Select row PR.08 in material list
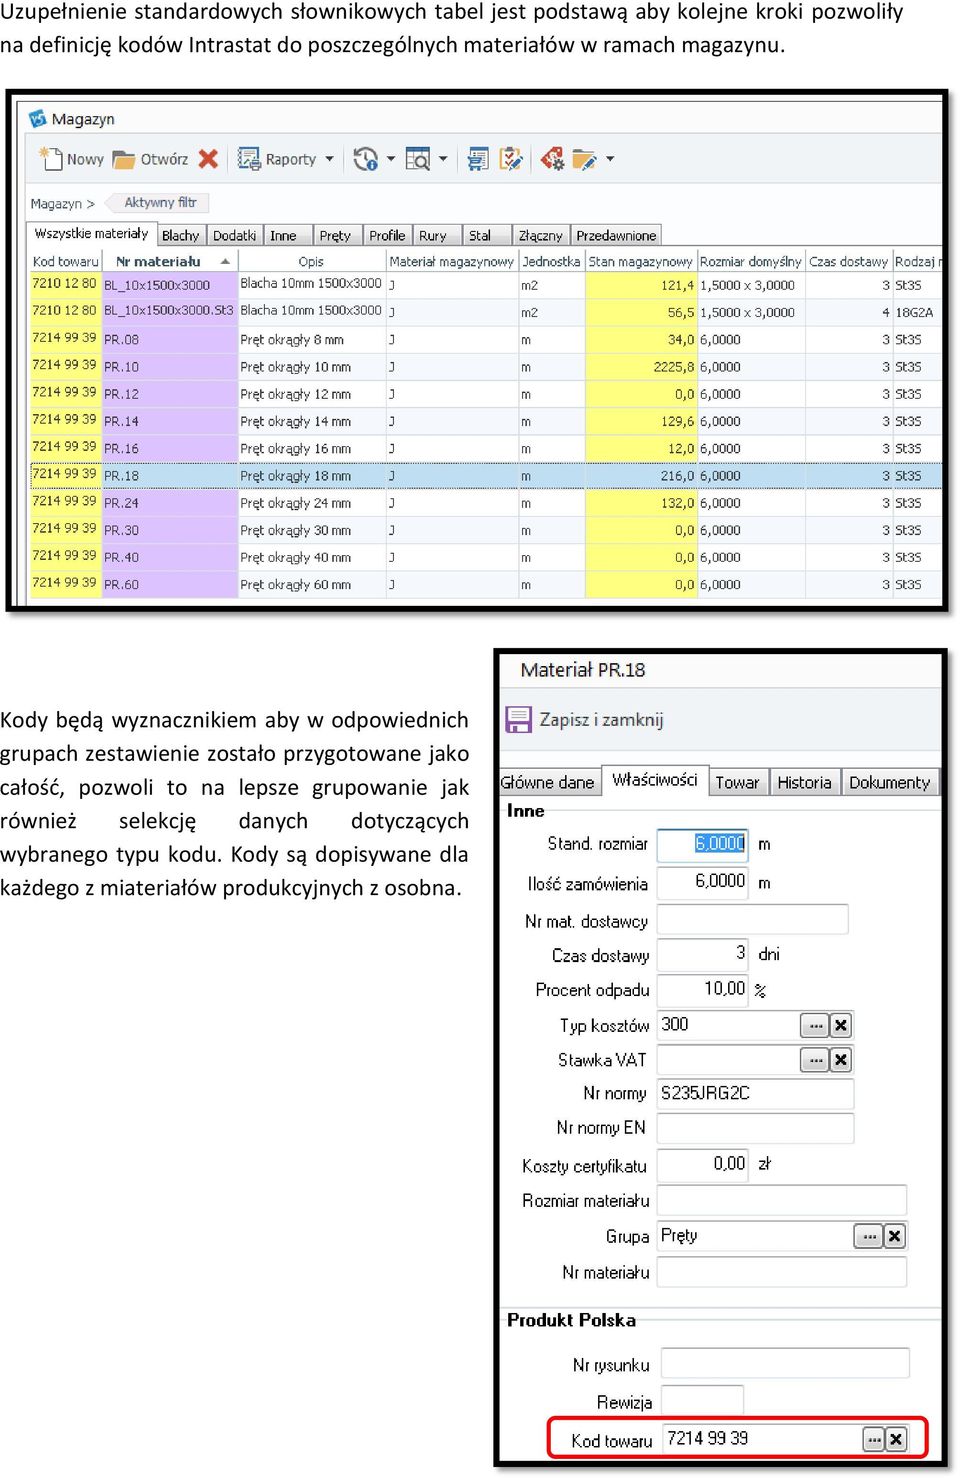Screen dimensions: 960x1478 pyautogui.click(x=486, y=340)
